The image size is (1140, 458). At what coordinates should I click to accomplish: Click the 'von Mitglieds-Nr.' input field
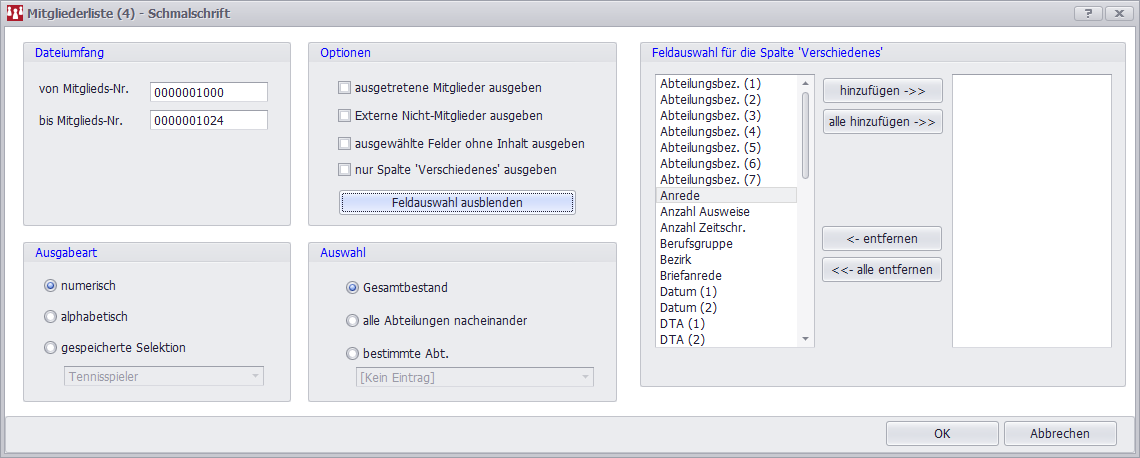point(209,92)
